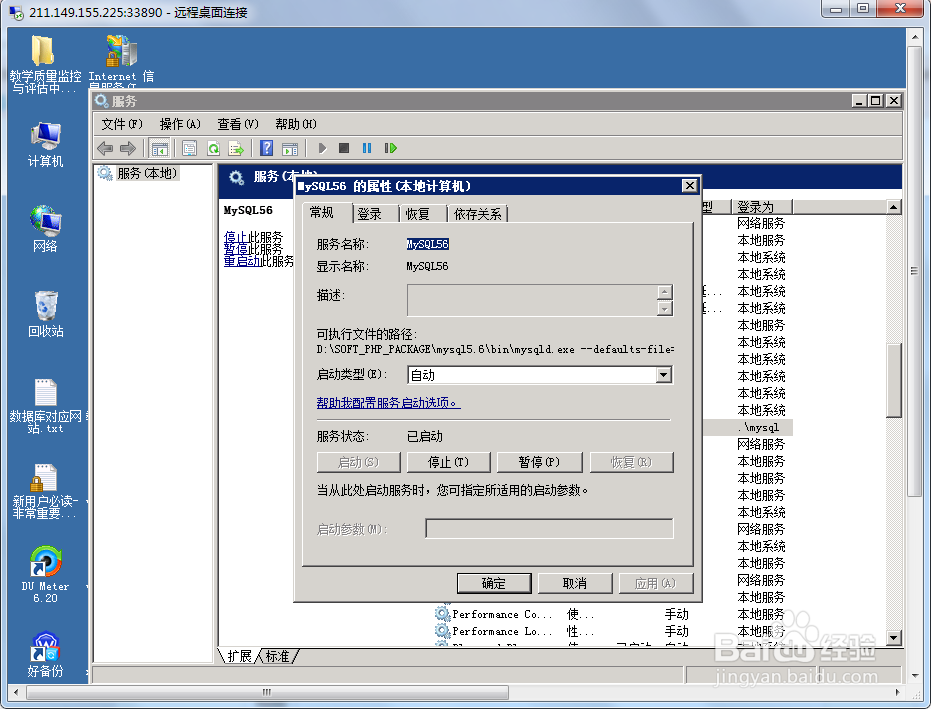Click 暂停 this service link
The image size is (931, 709).
(236, 249)
